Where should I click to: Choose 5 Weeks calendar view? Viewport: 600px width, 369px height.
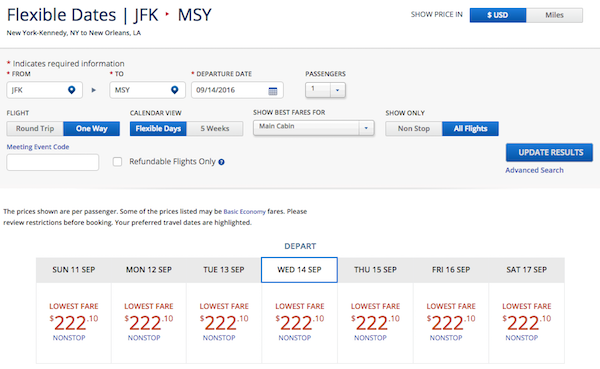pyautogui.click(x=215, y=129)
